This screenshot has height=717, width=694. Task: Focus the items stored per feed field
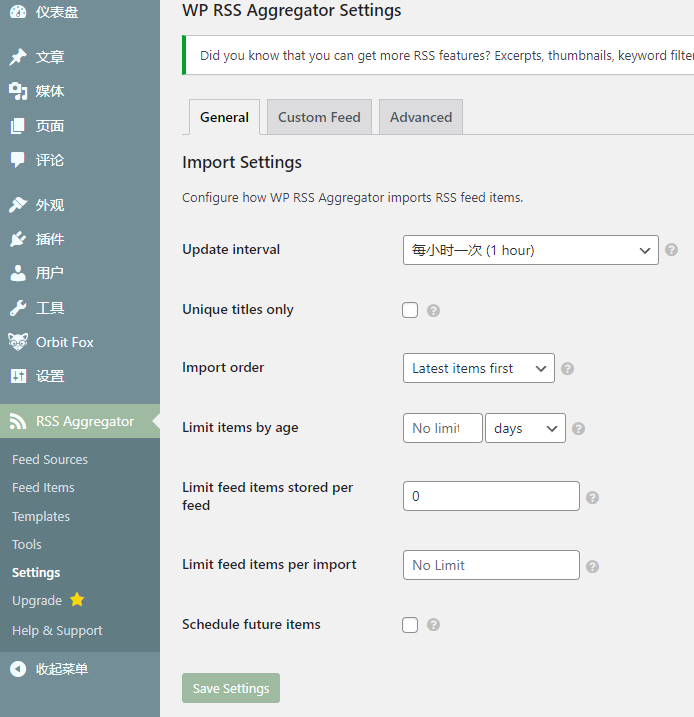(x=491, y=496)
